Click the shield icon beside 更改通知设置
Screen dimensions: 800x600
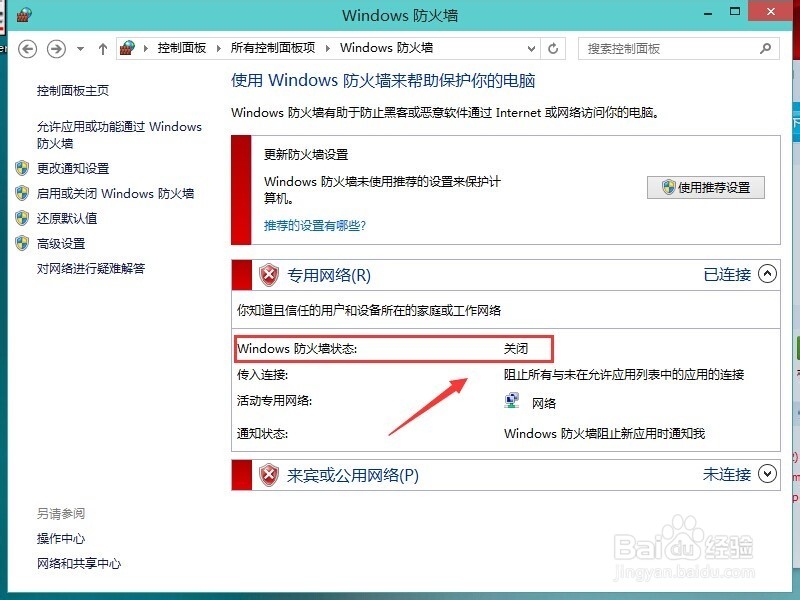pyautogui.click(x=23, y=168)
